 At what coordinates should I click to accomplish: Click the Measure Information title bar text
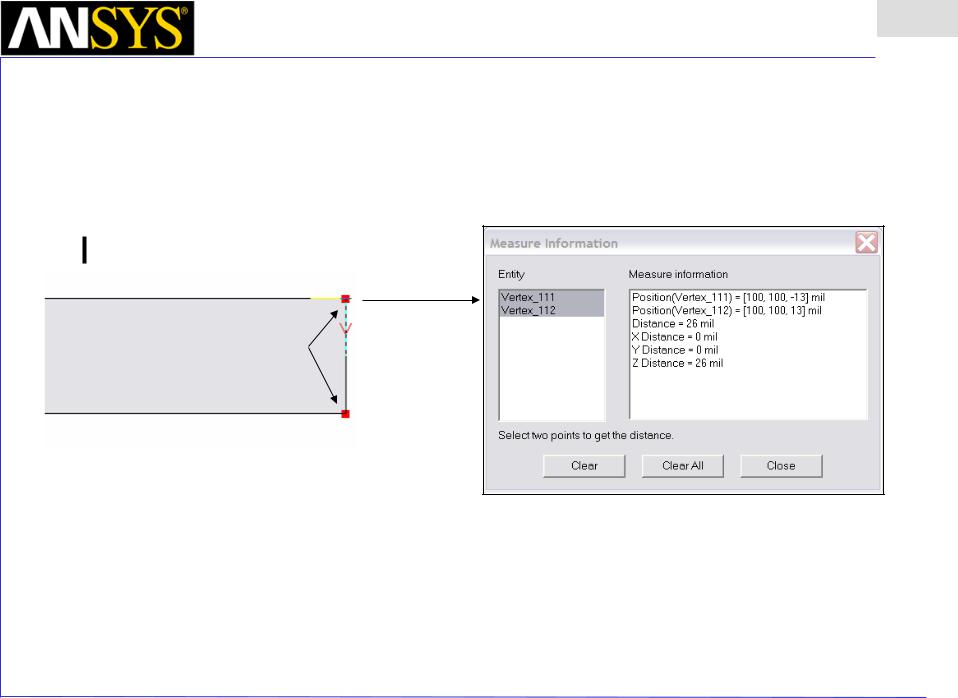tap(554, 243)
